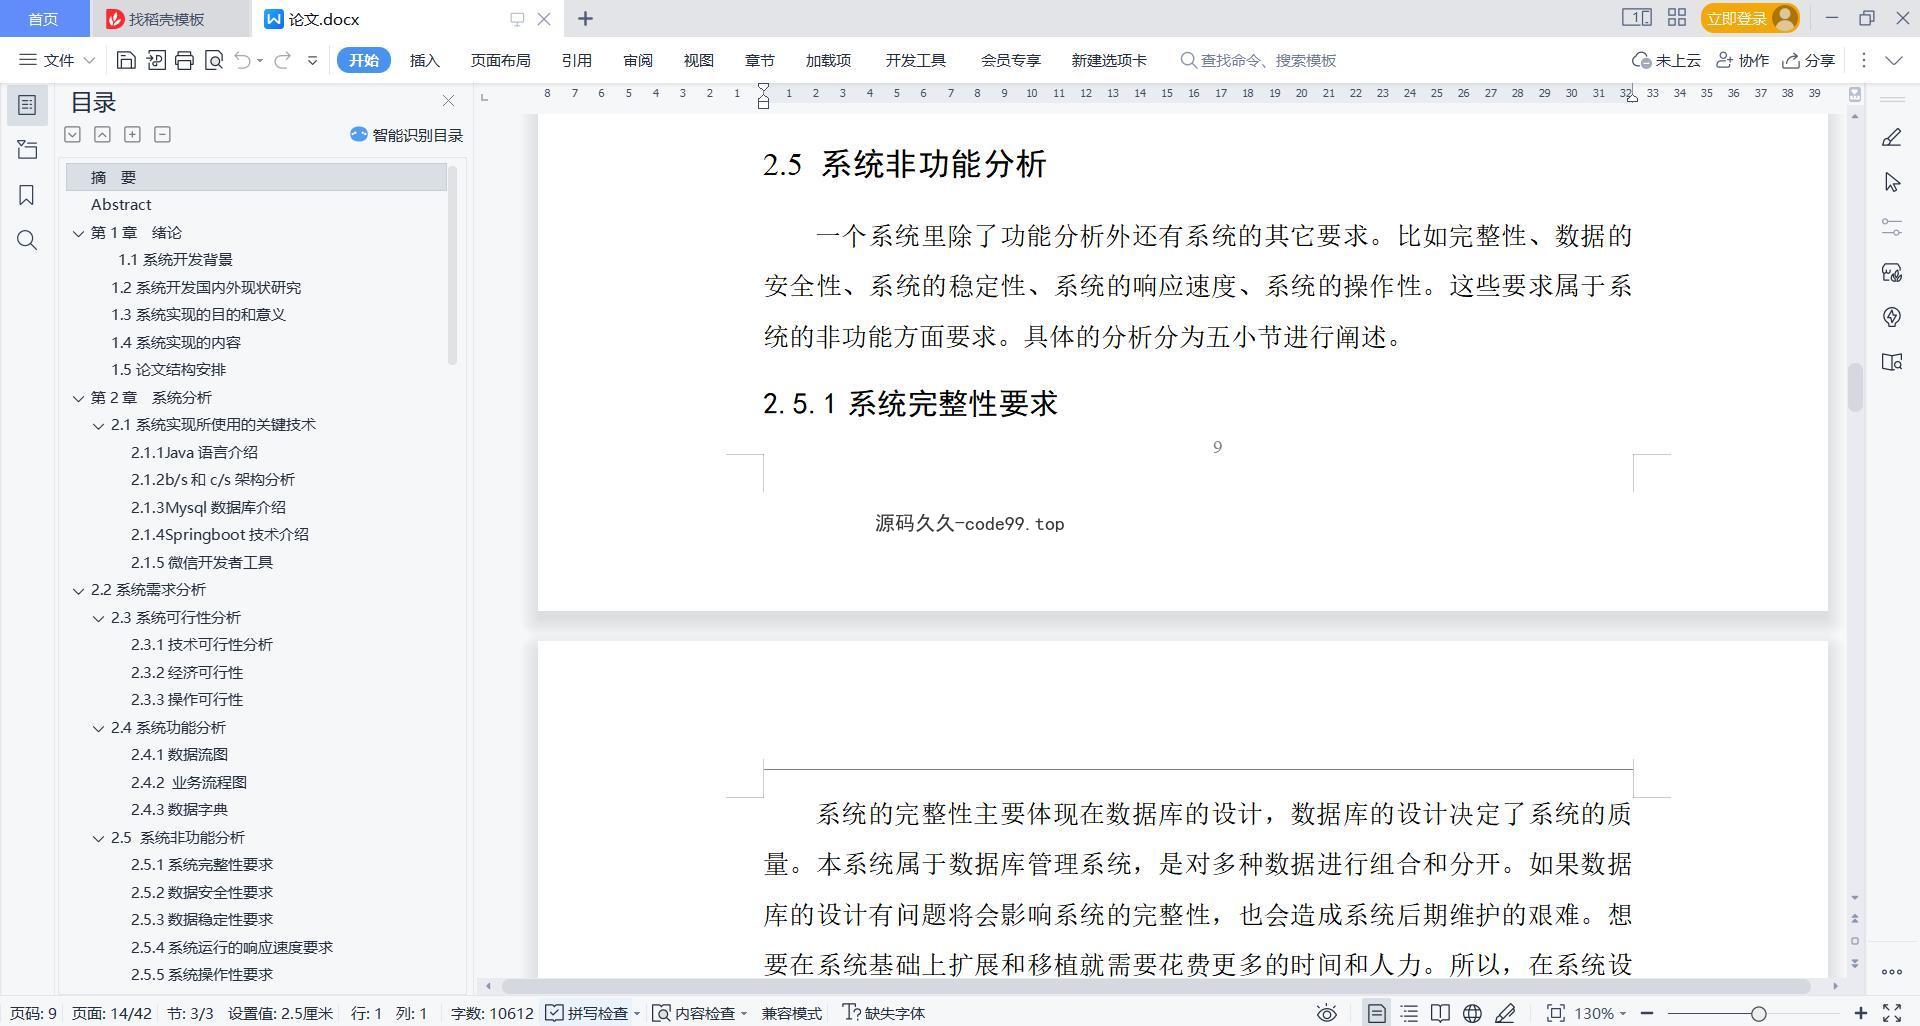
Task: Click fit page zoom icon in status bar
Action: [1555, 1013]
